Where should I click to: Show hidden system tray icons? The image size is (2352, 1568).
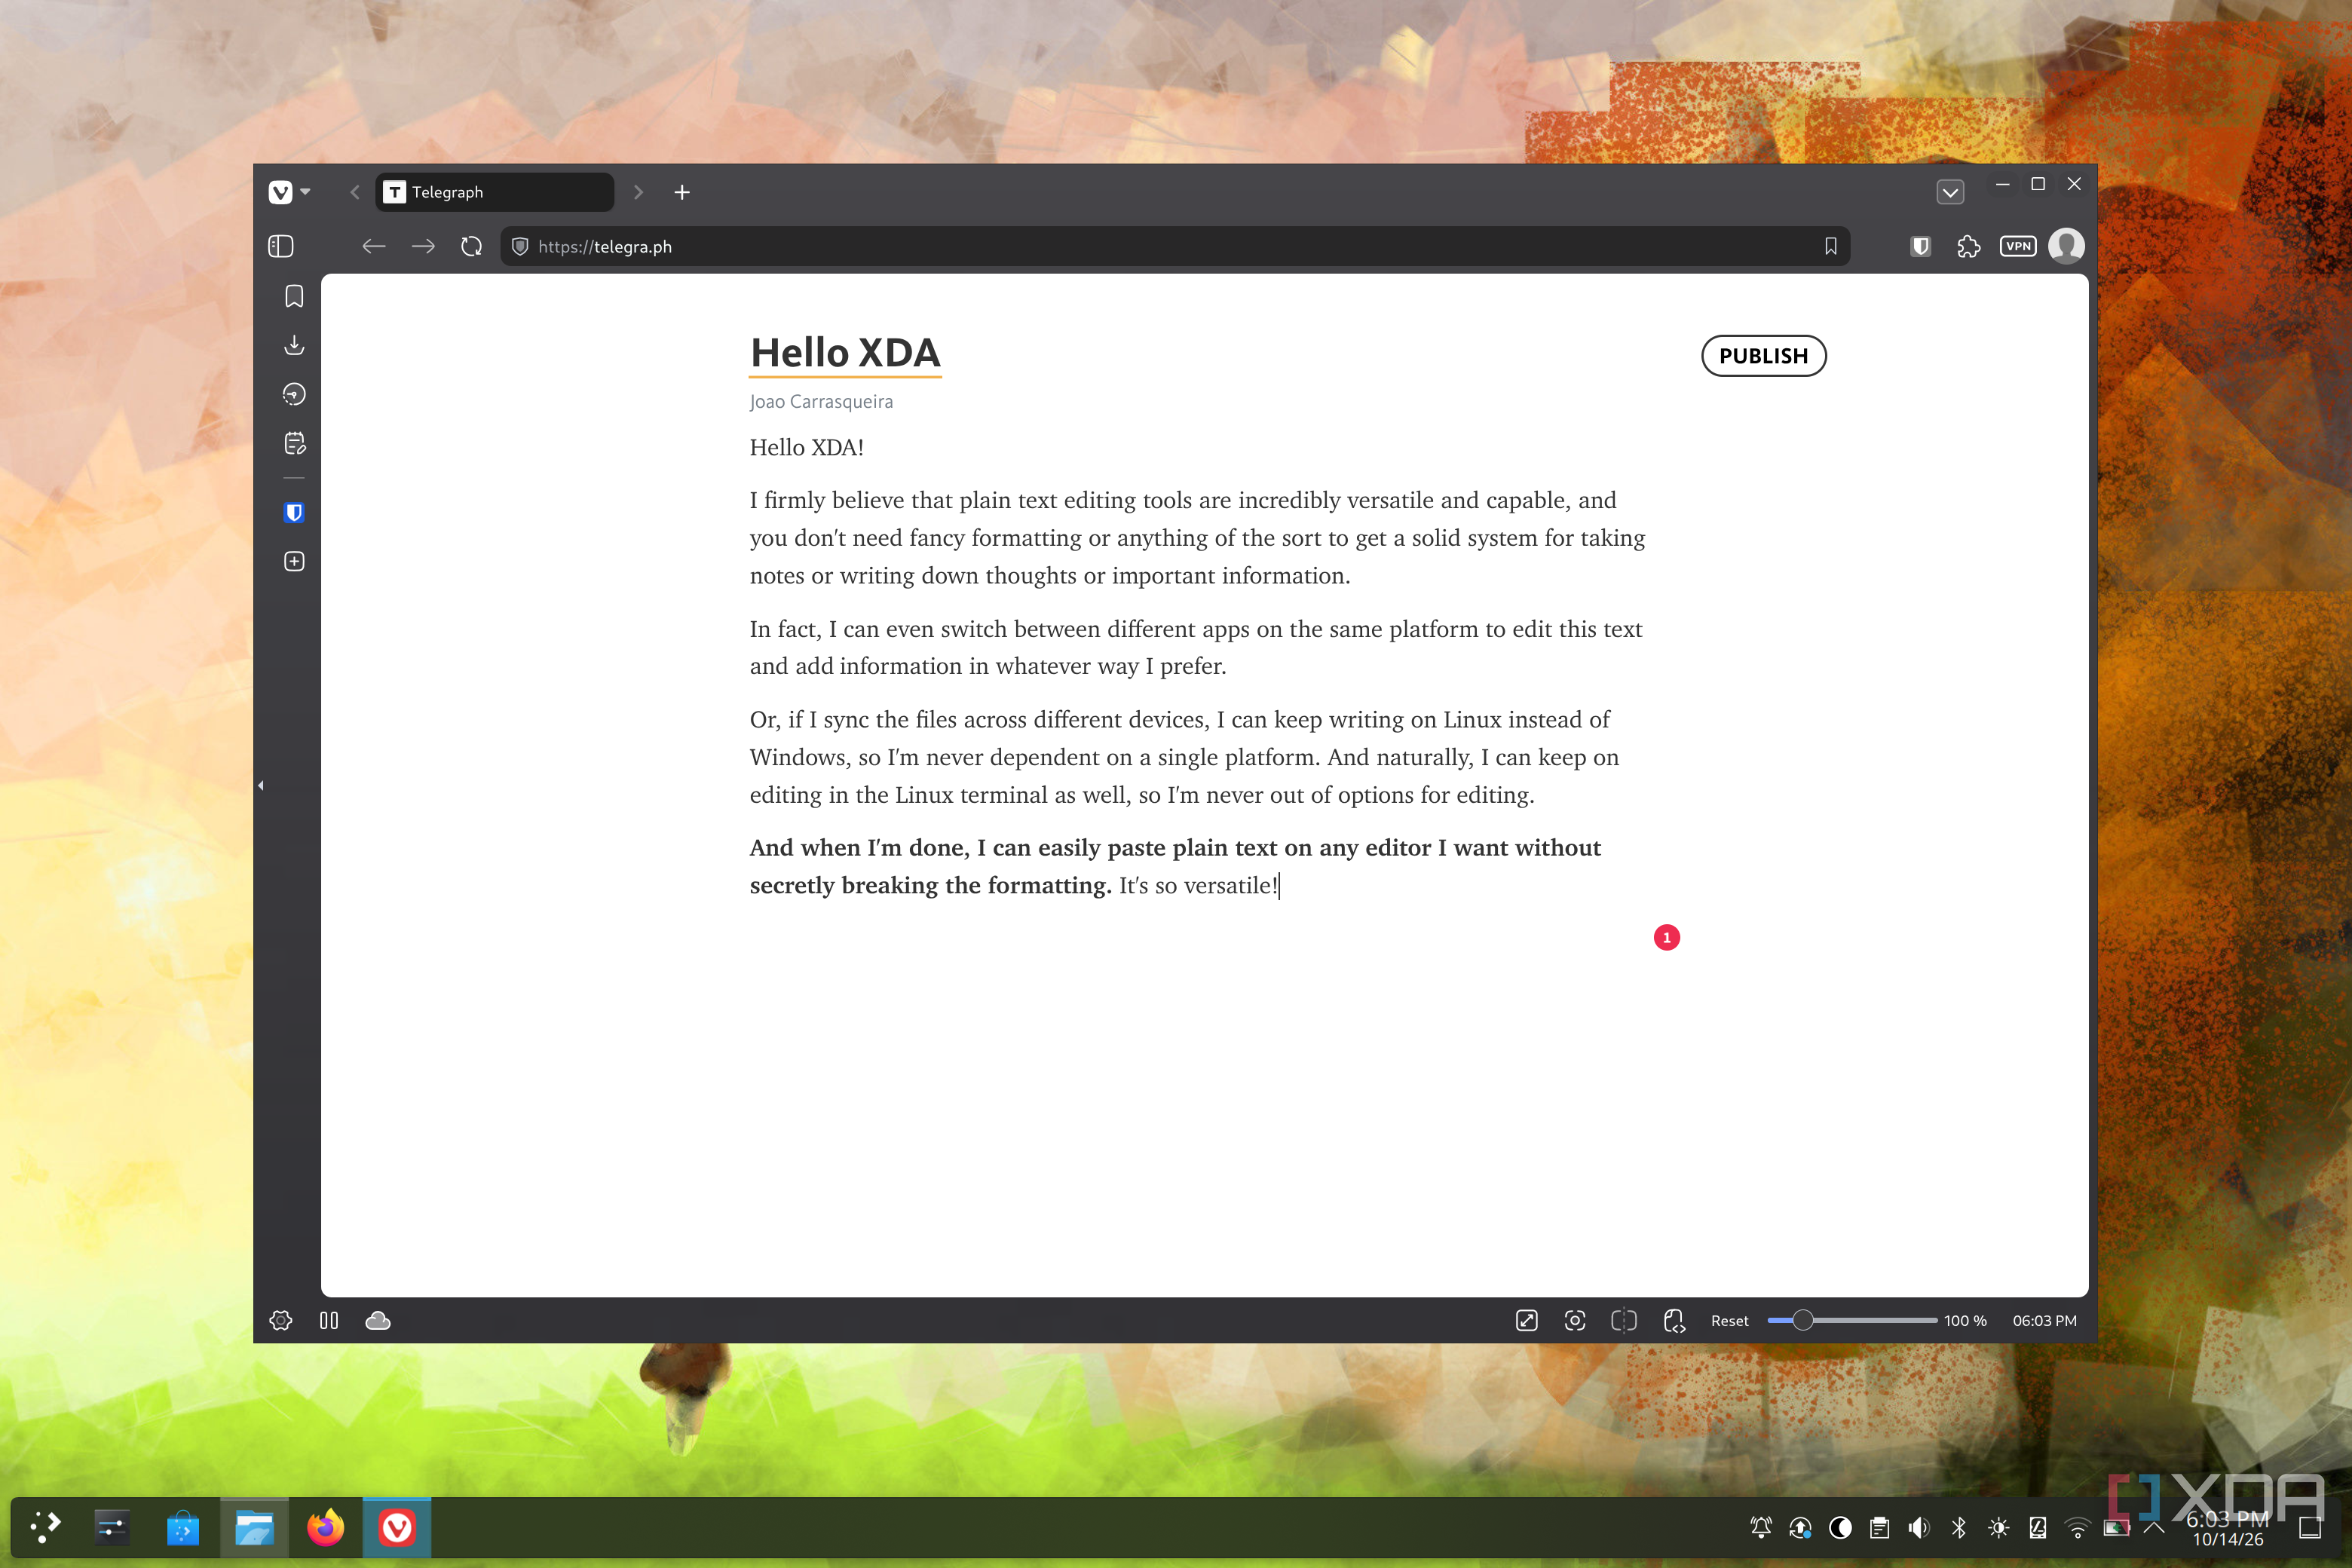coord(2155,1527)
